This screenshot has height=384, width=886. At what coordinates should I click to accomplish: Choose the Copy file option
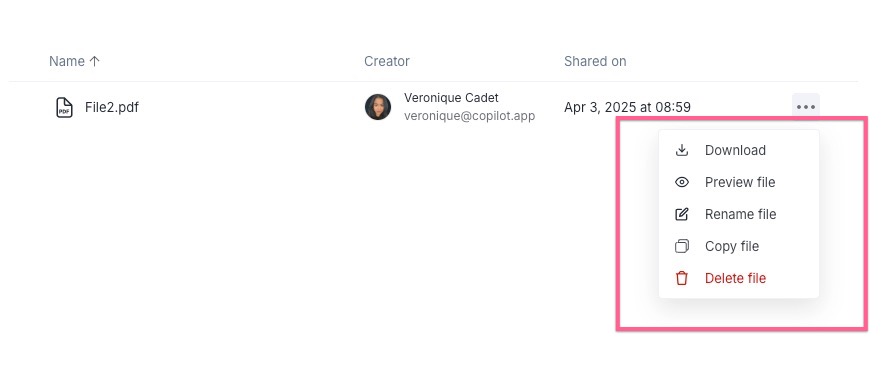click(x=739, y=246)
